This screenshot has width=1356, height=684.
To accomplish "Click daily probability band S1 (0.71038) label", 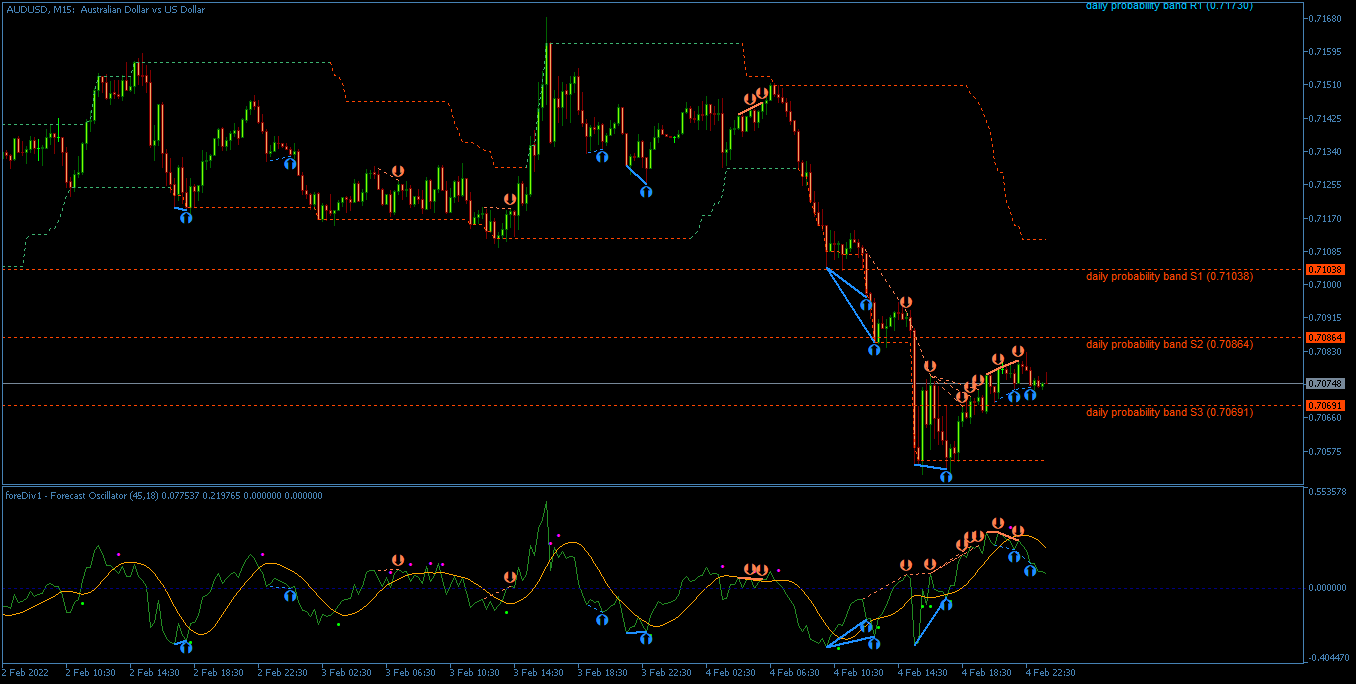I will [x=1169, y=276].
